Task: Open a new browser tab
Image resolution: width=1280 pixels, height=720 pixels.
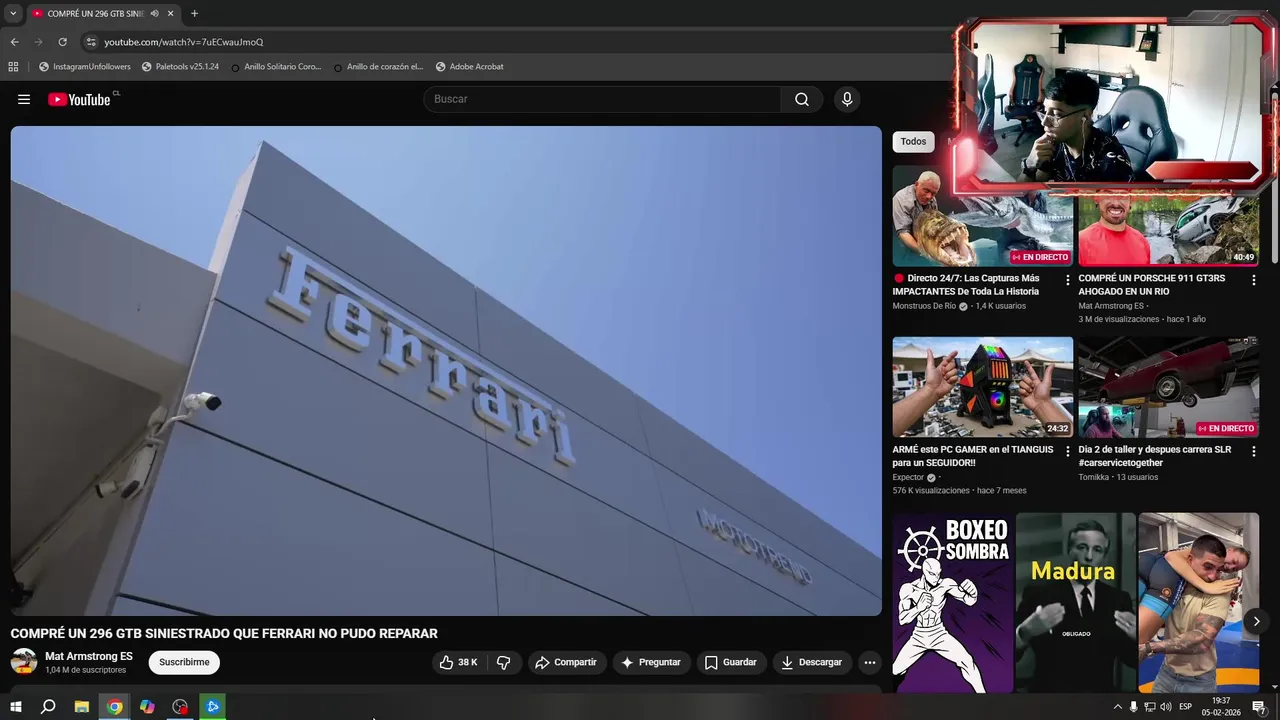Action: (x=194, y=14)
